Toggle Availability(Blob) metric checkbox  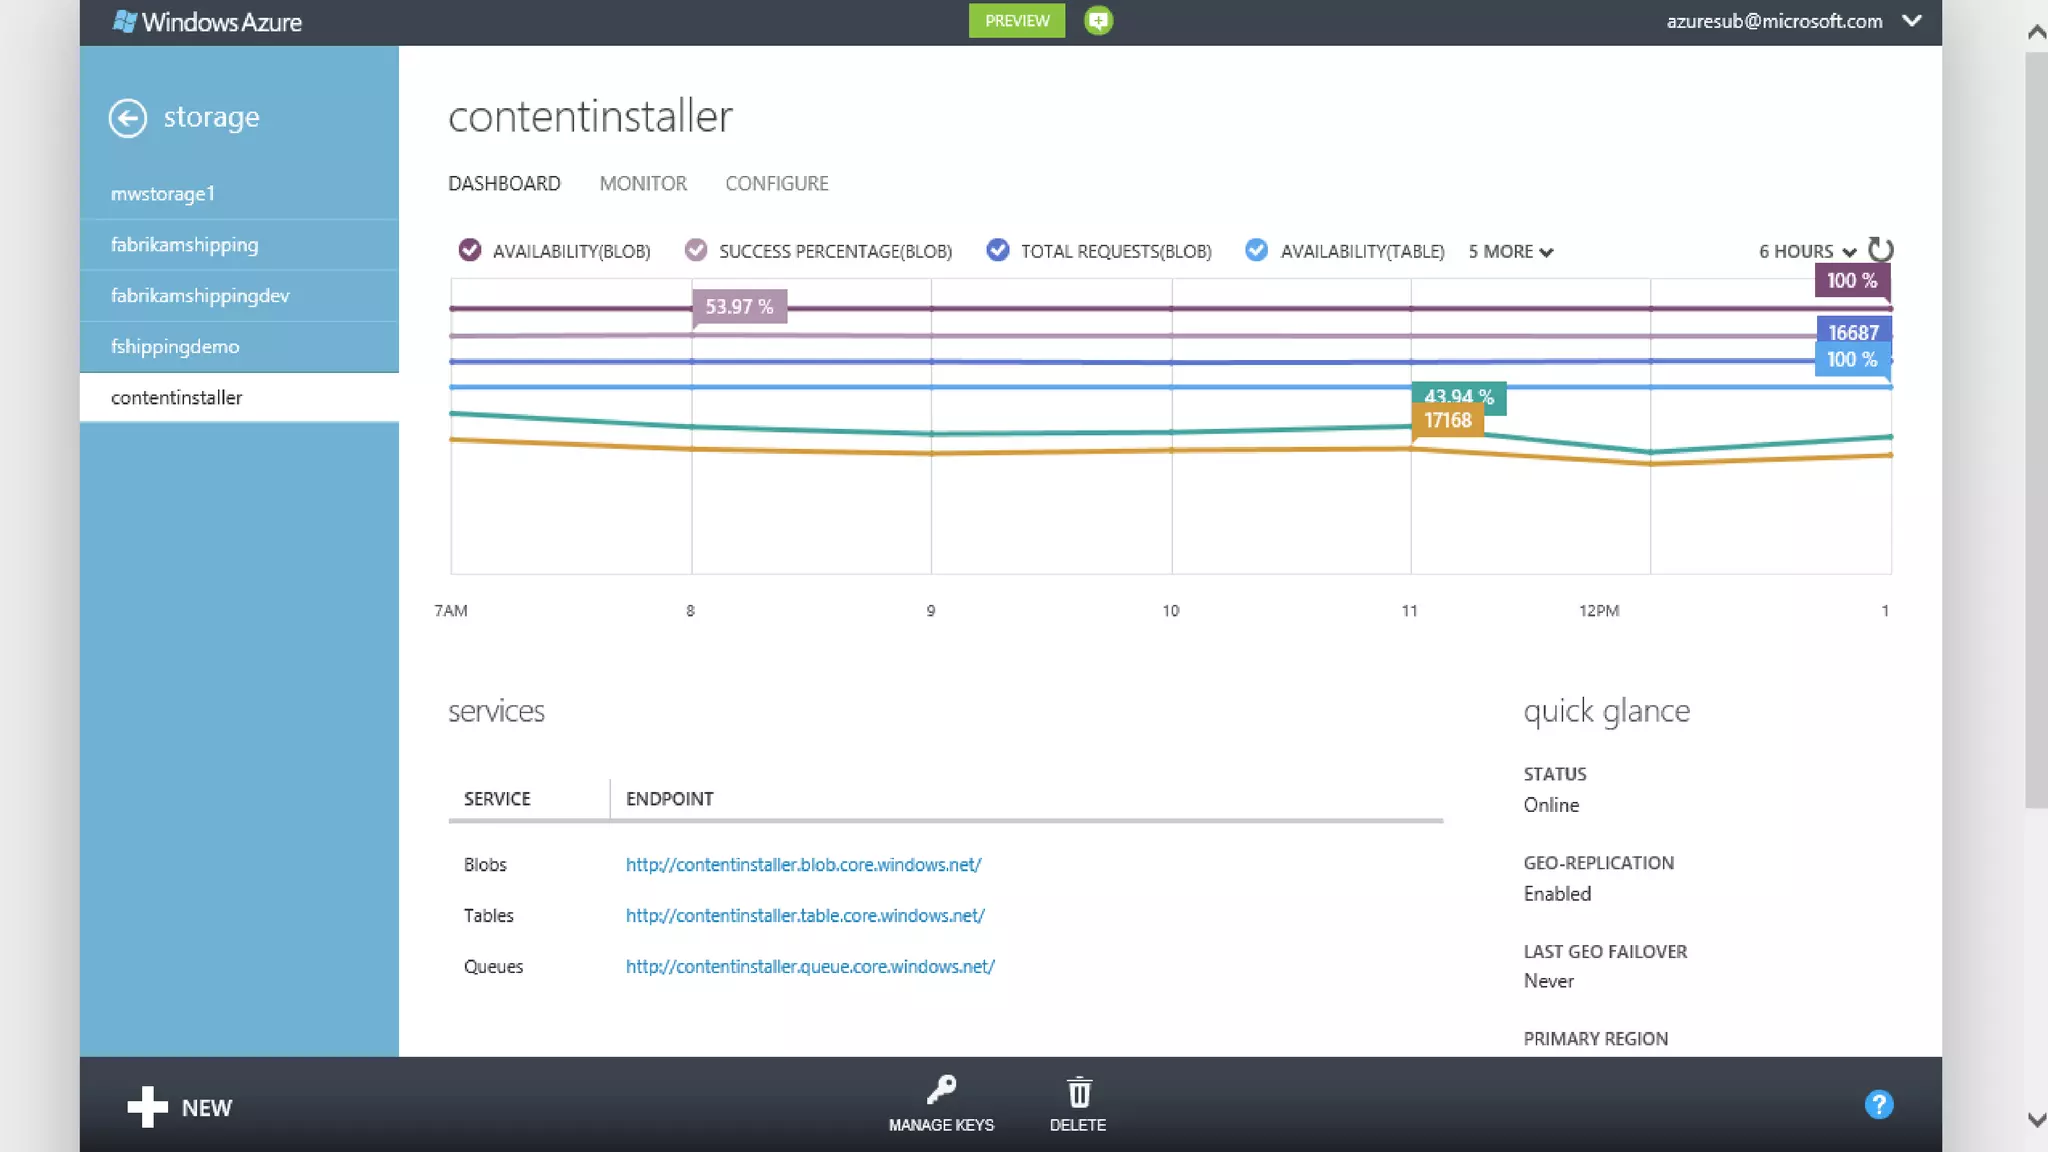tap(469, 250)
